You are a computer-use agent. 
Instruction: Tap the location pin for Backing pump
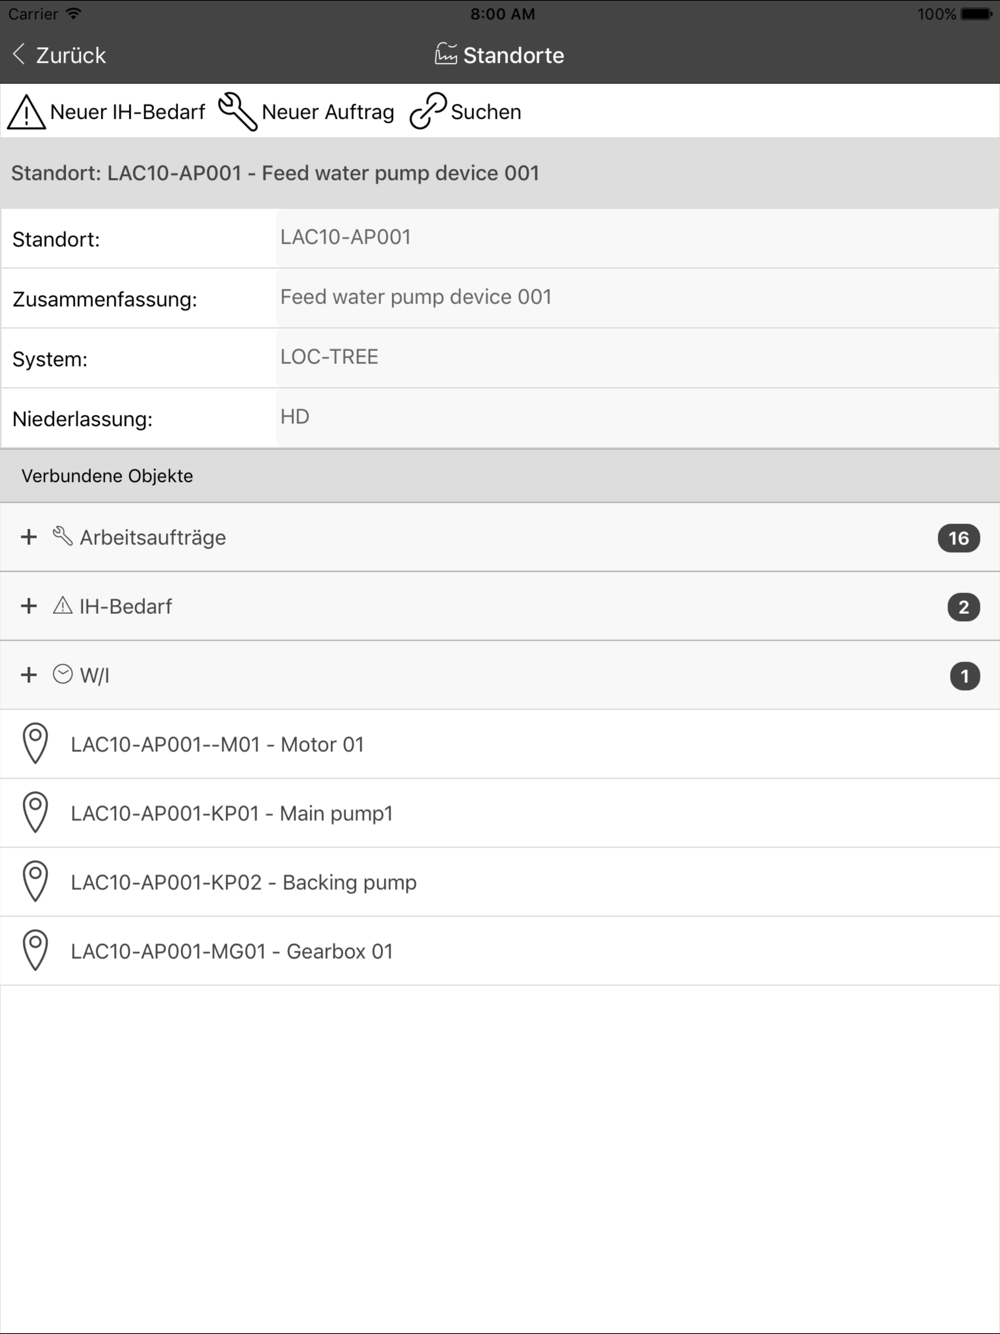coord(35,882)
